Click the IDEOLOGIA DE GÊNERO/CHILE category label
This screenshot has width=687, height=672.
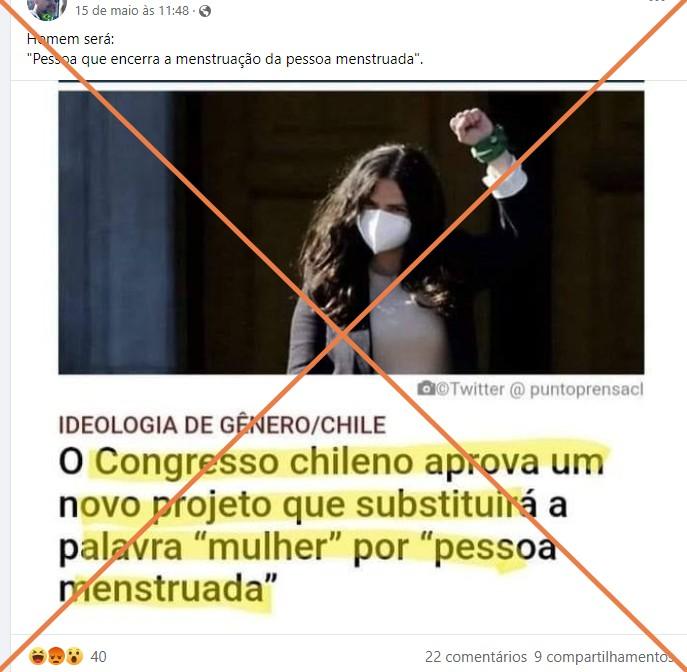click(222, 425)
